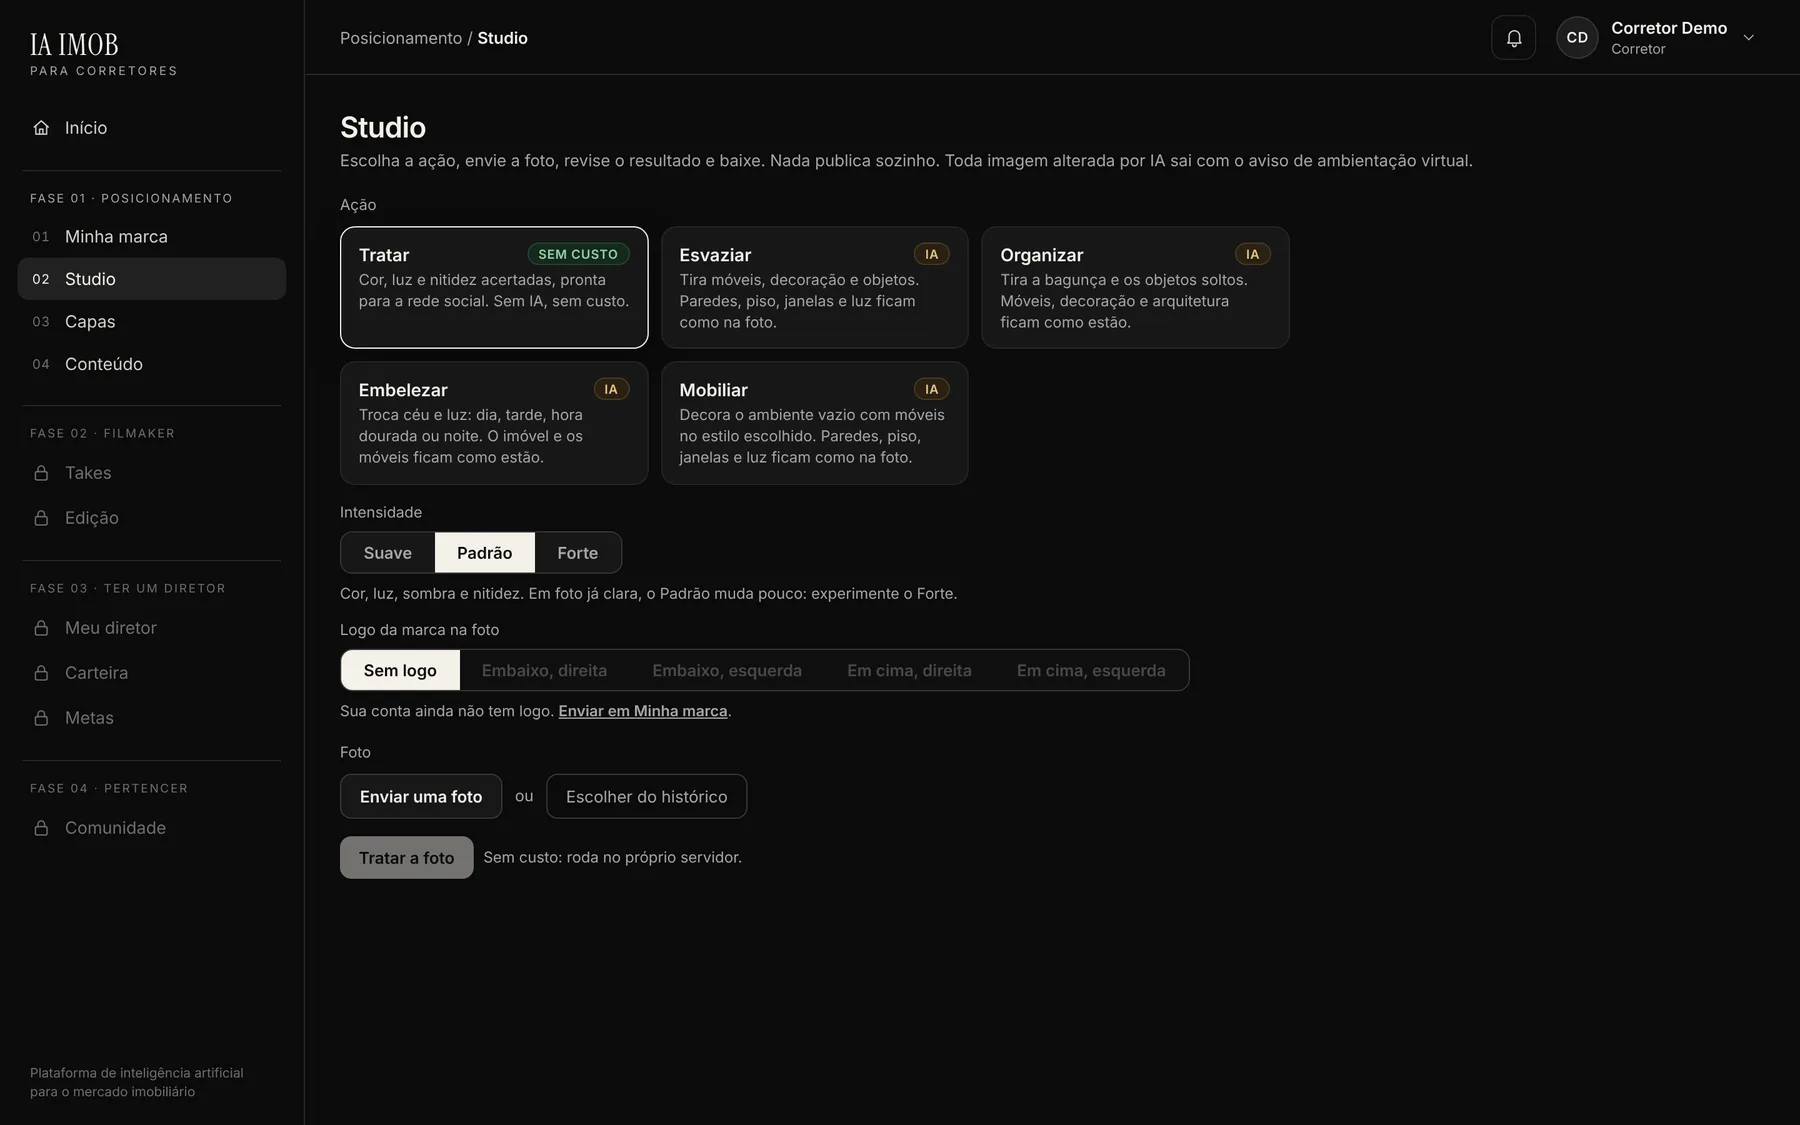This screenshot has width=1800, height=1125.
Task: Set intensity to Suave
Action: click(x=388, y=553)
